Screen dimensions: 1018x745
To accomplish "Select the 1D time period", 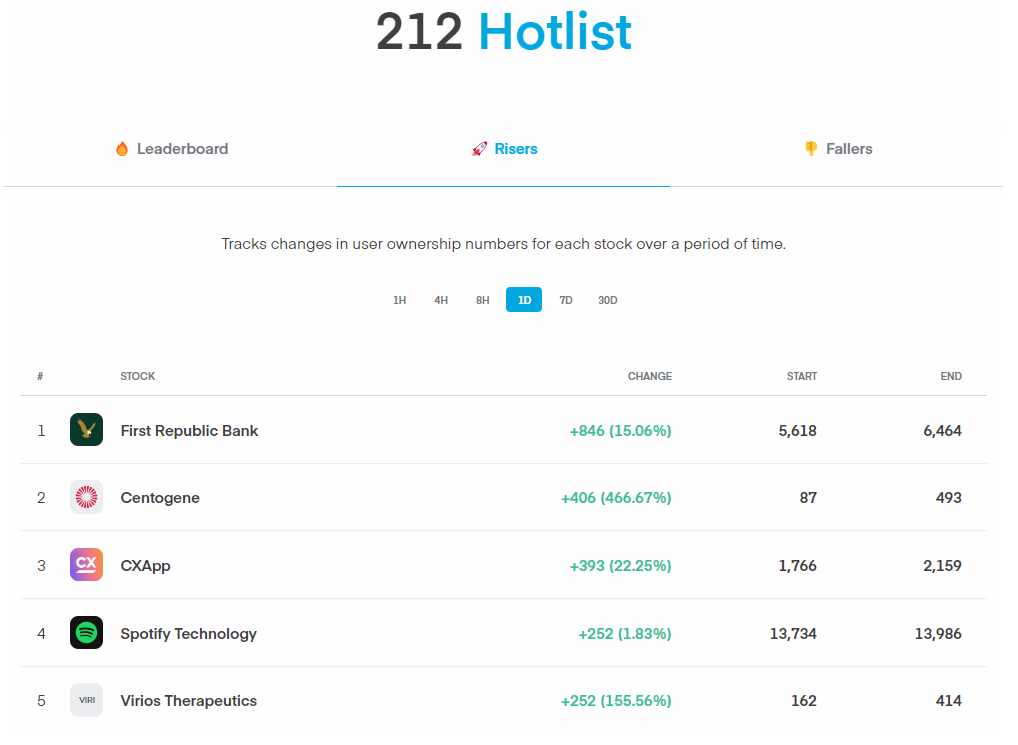I will (524, 300).
